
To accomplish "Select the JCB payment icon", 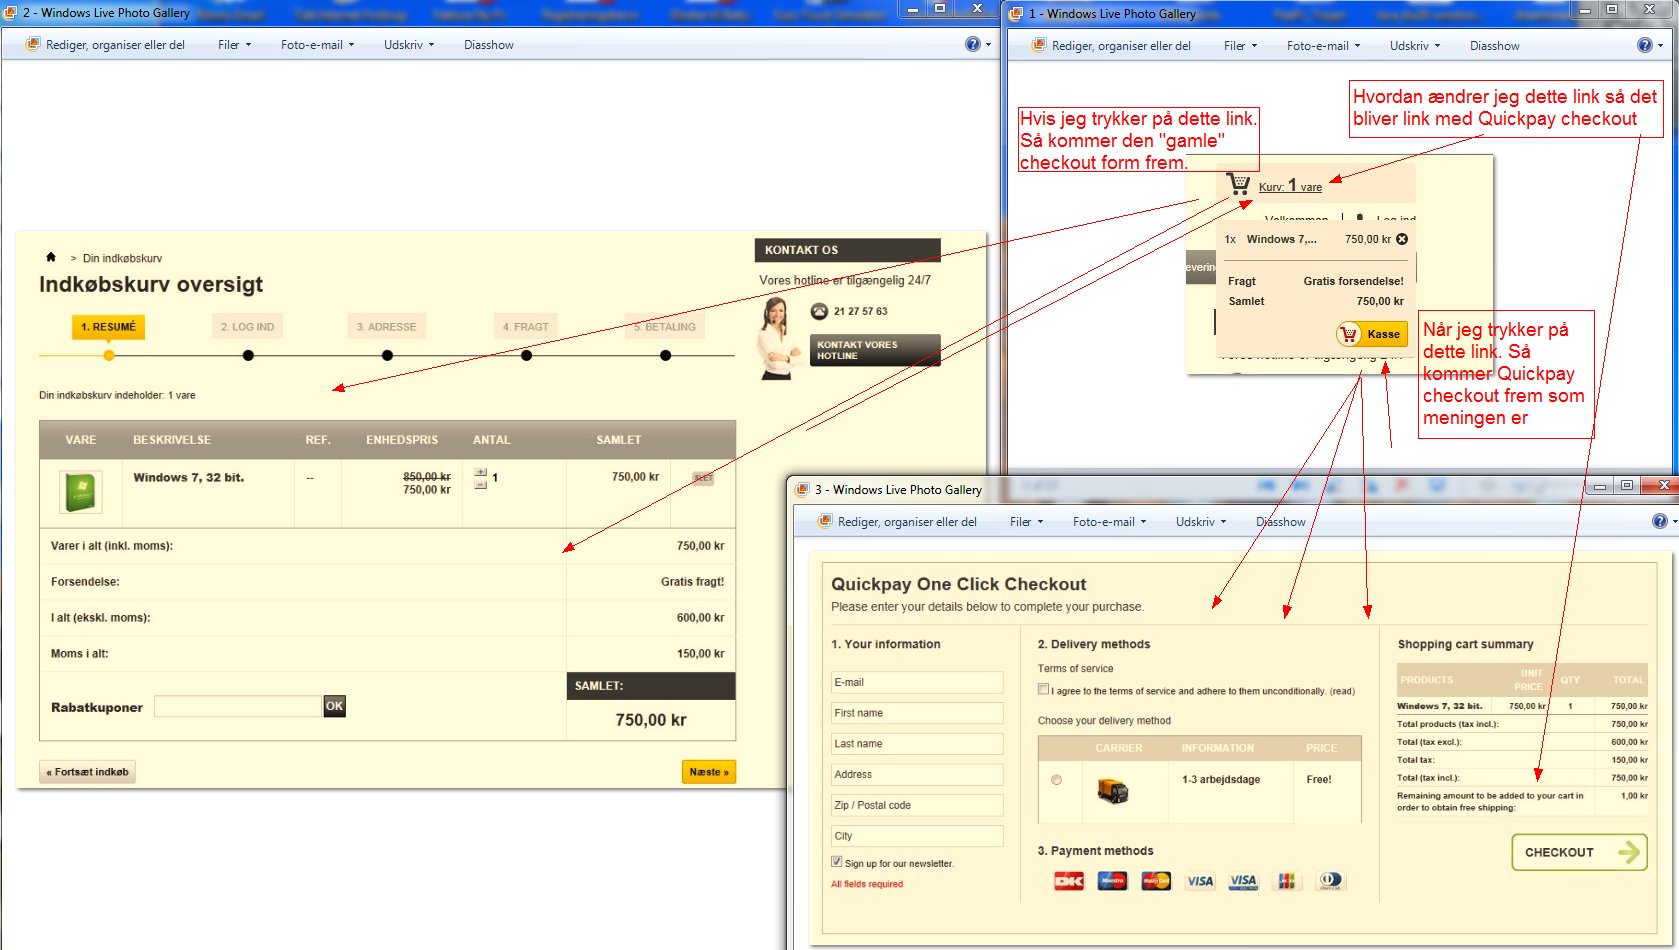I will point(1287,881).
